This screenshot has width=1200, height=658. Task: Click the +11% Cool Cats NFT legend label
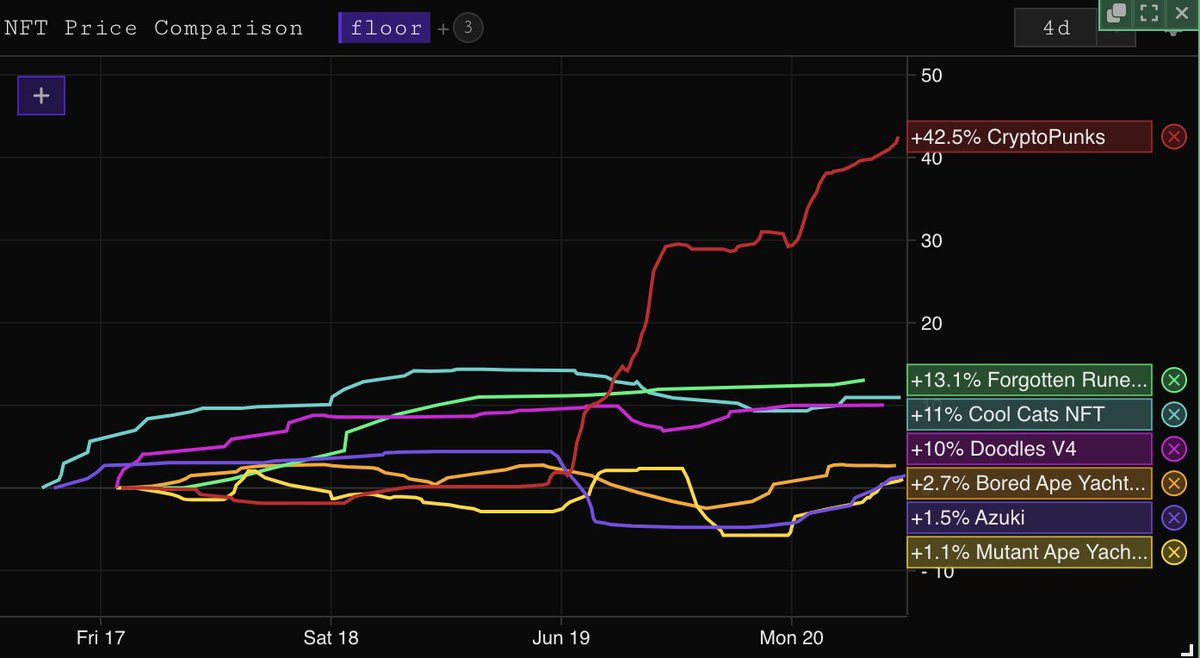click(1030, 414)
